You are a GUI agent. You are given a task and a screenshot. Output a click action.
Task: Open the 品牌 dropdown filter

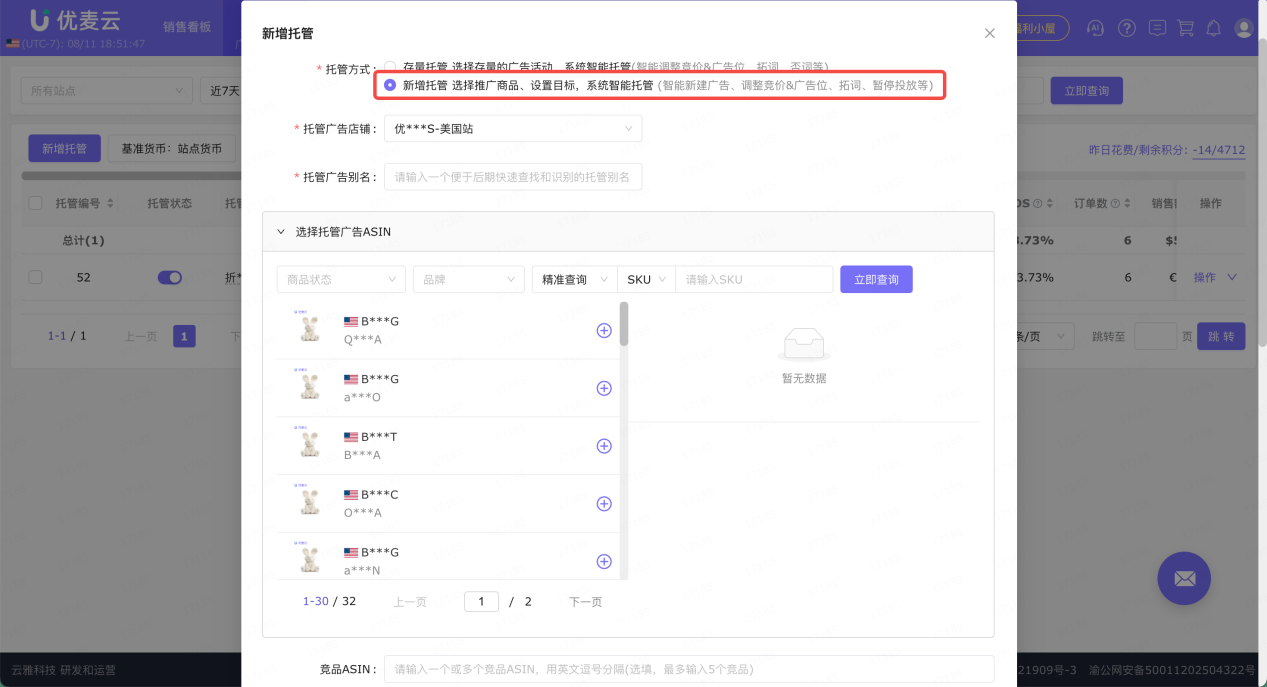point(468,279)
